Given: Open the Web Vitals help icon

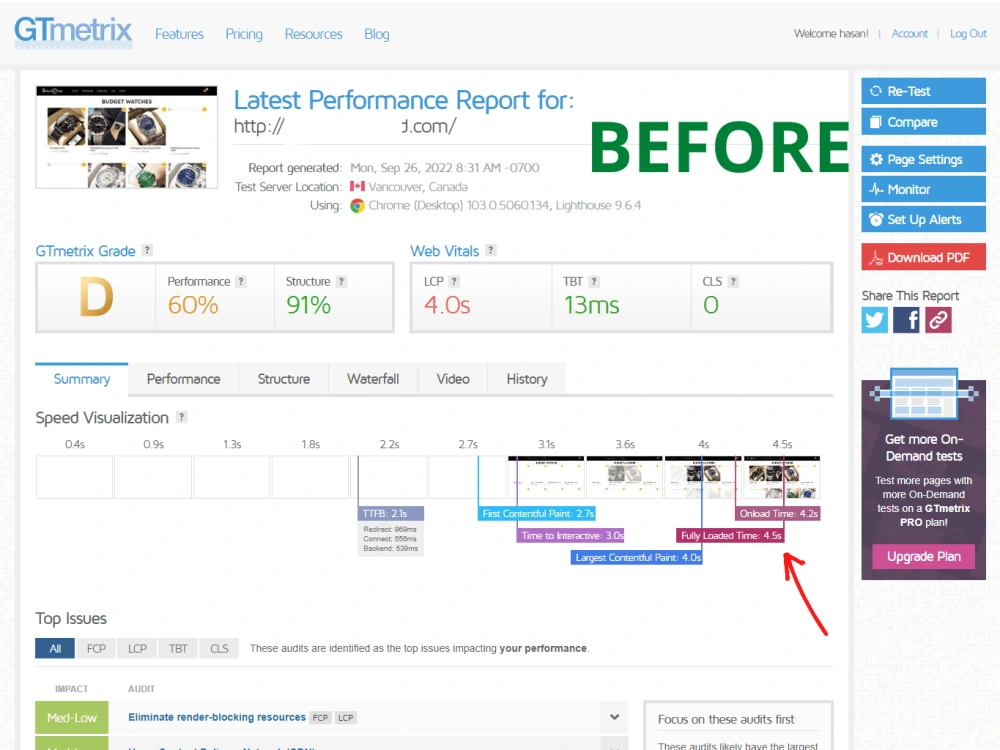Looking at the screenshot, I should point(490,250).
